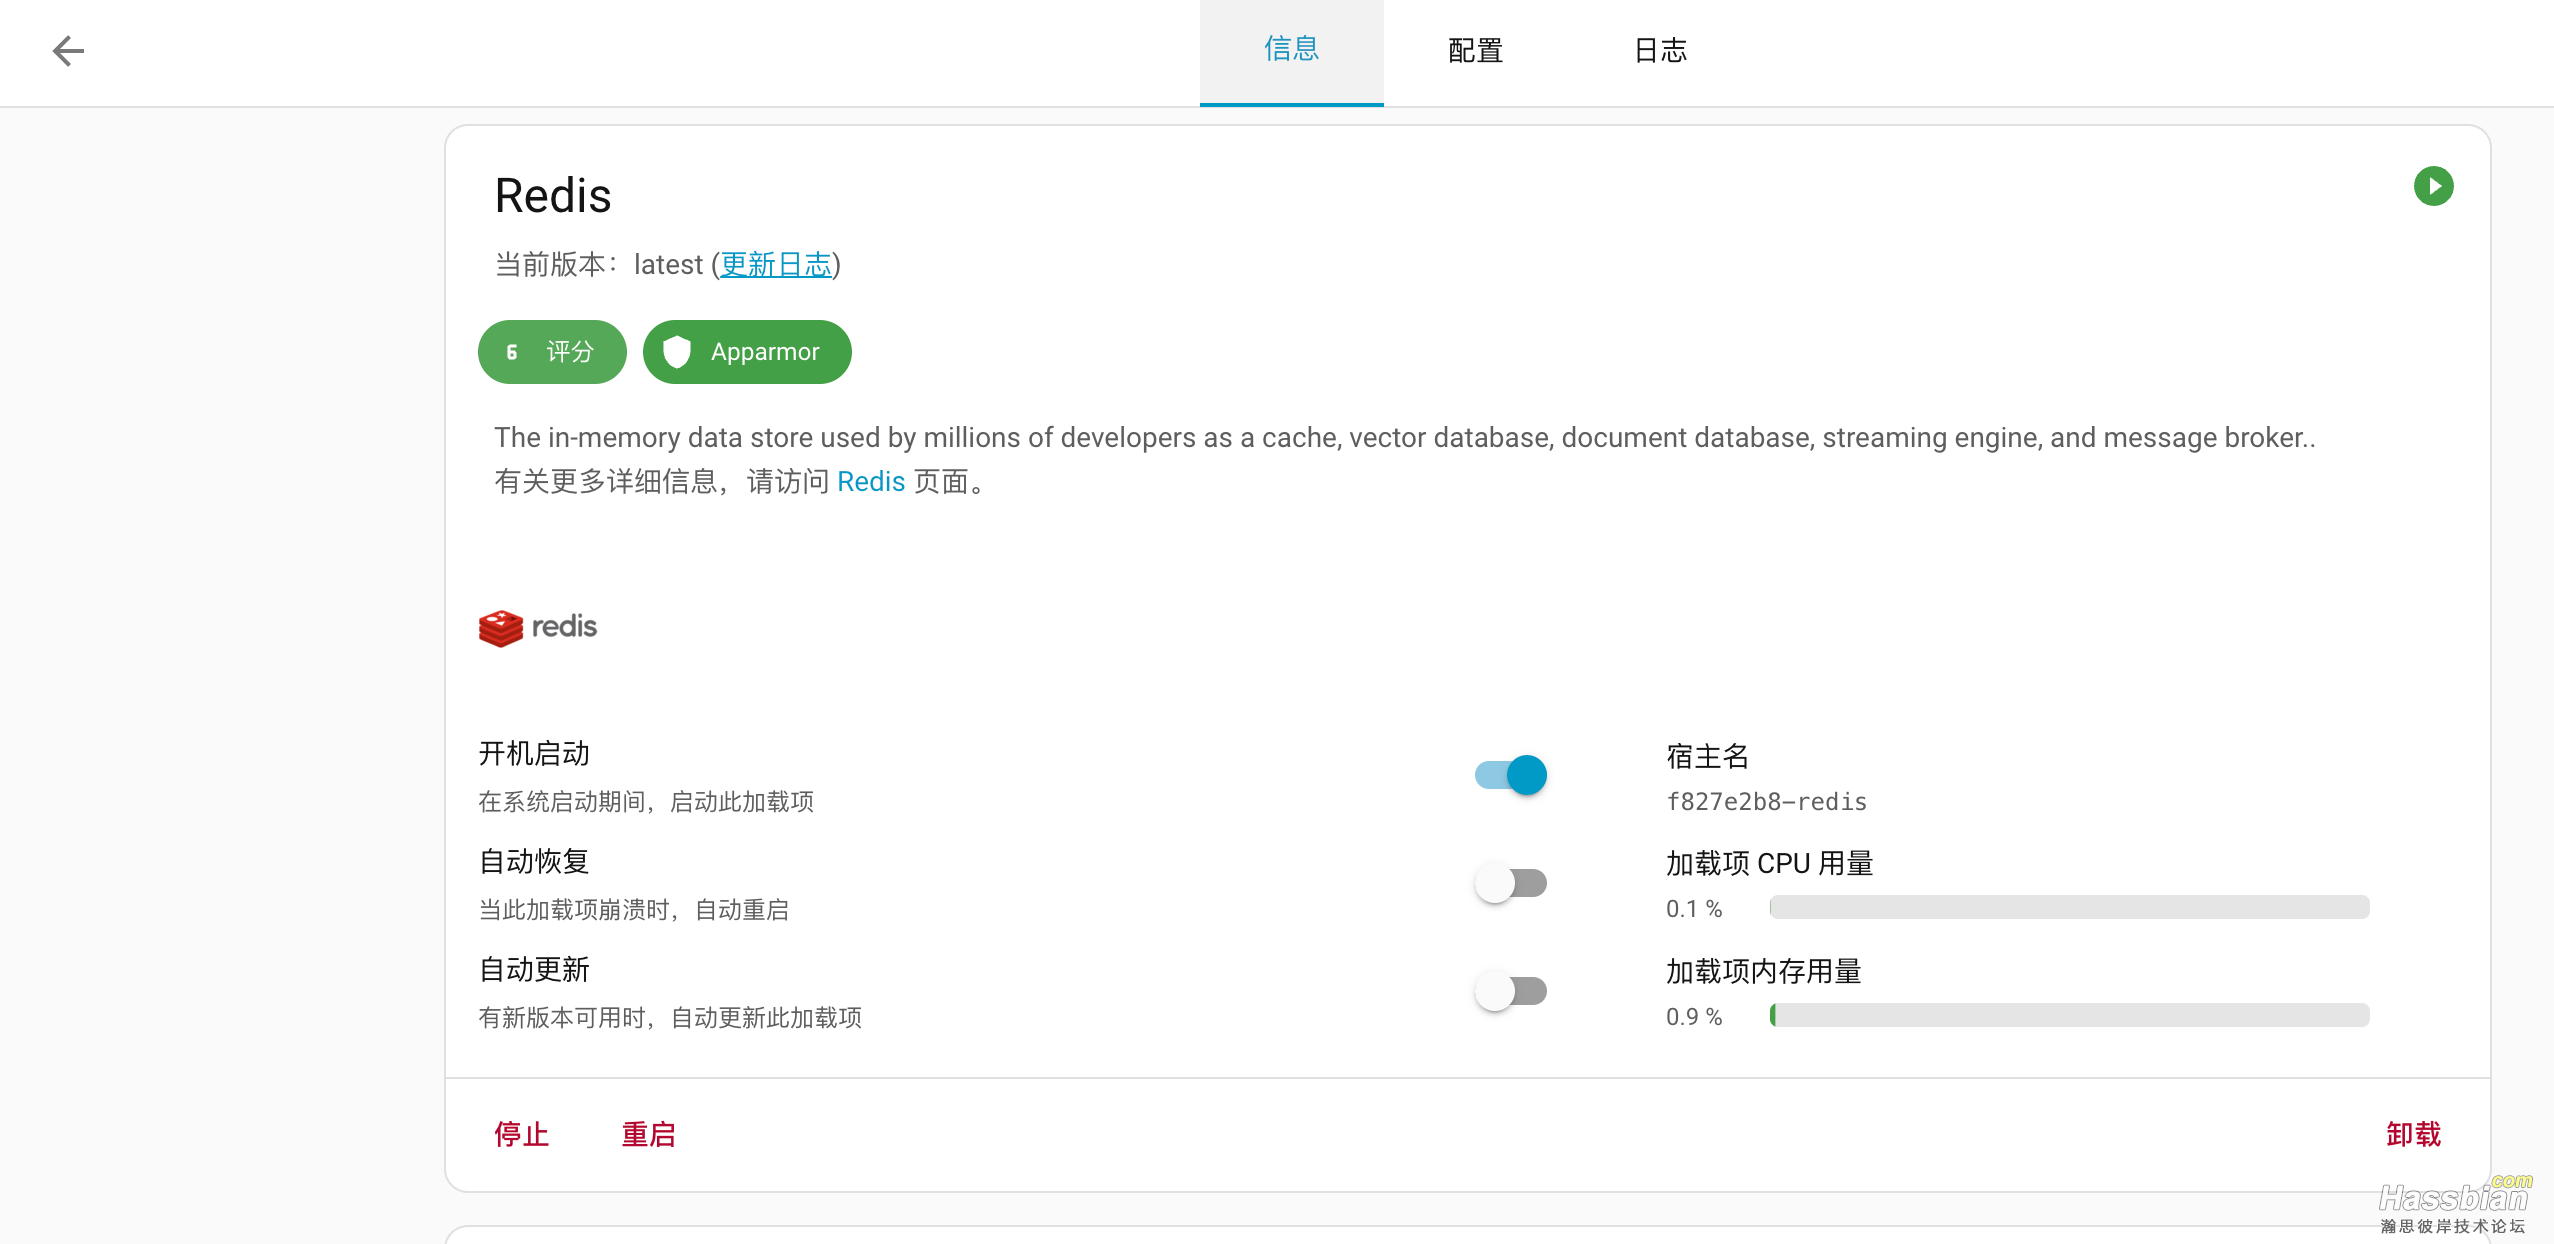Disable the 开机启动 start-on-boot toggle

pos(1511,775)
